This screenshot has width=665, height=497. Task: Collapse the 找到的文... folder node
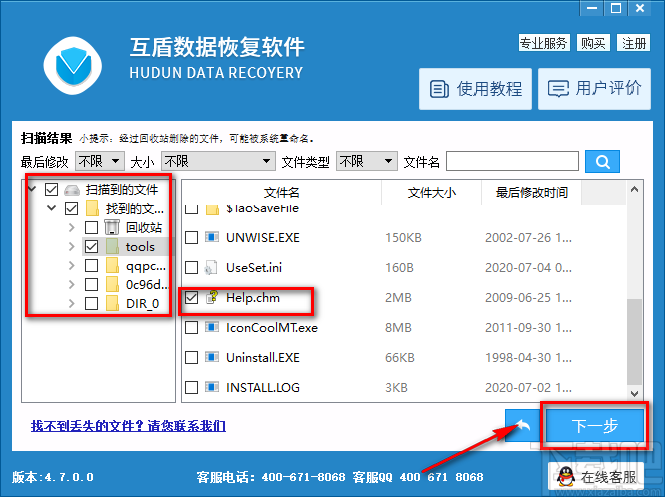pyautogui.click(x=52, y=208)
